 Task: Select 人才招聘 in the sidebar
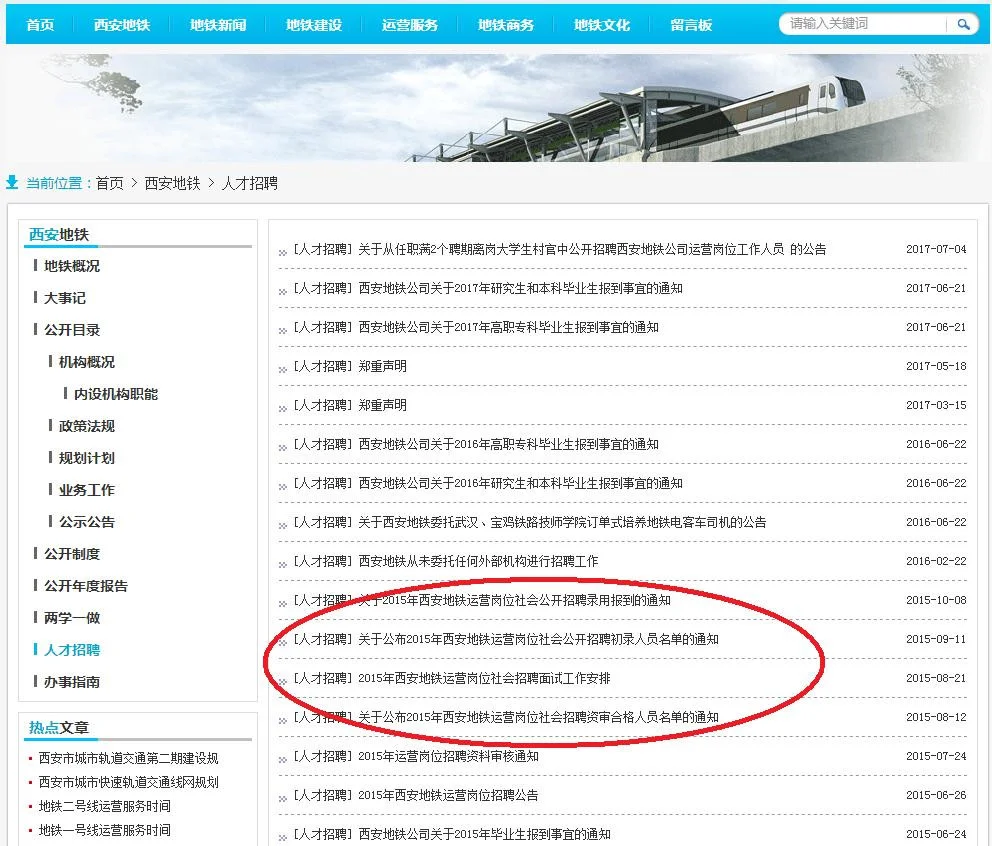(x=71, y=648)
